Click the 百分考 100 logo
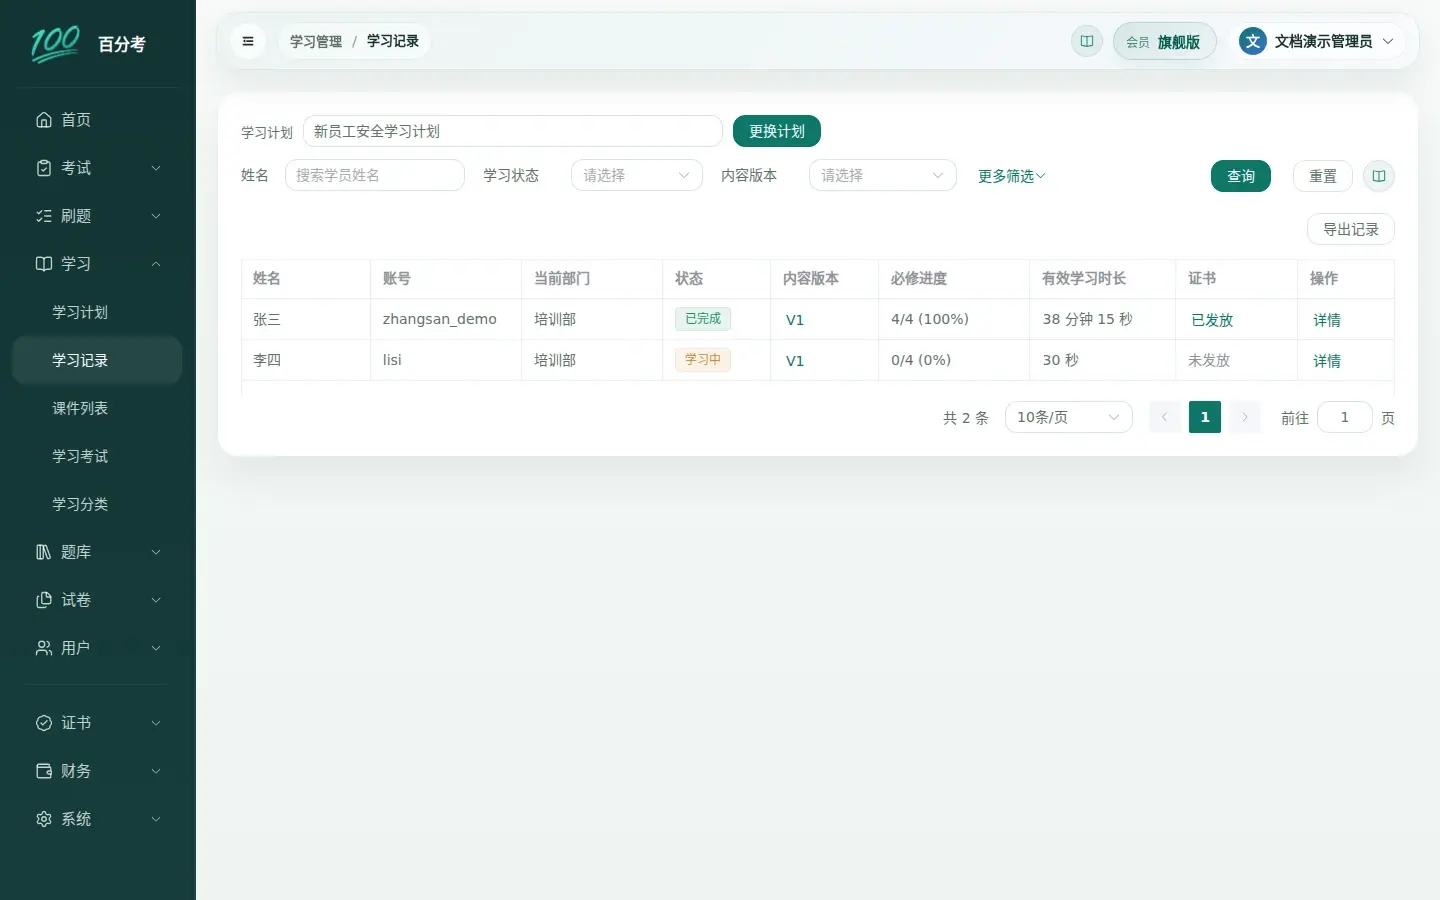Viewport: 1440px width, 900px height. click(55, 44)
